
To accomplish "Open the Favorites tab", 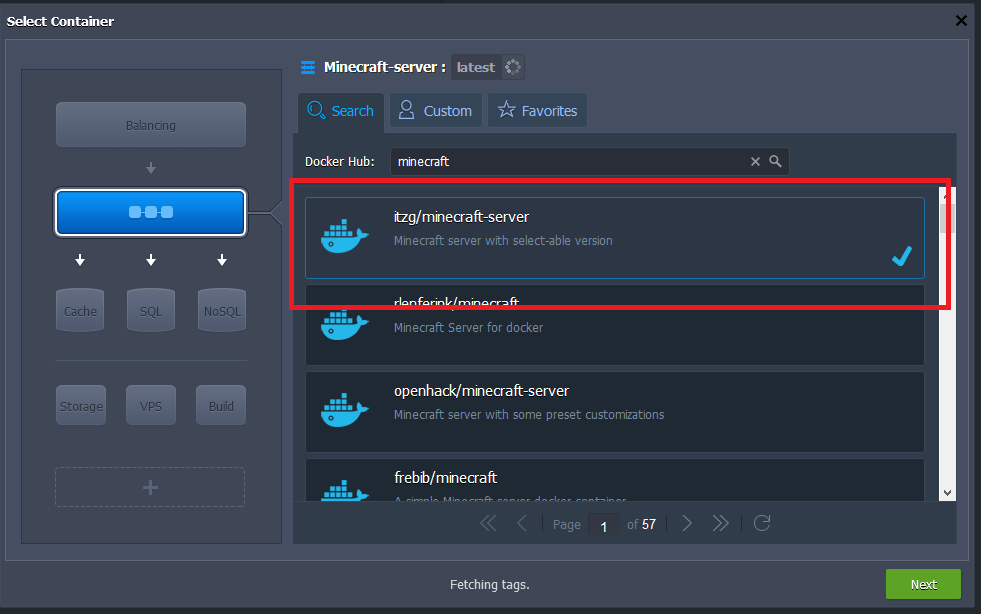I will point(538,111).
